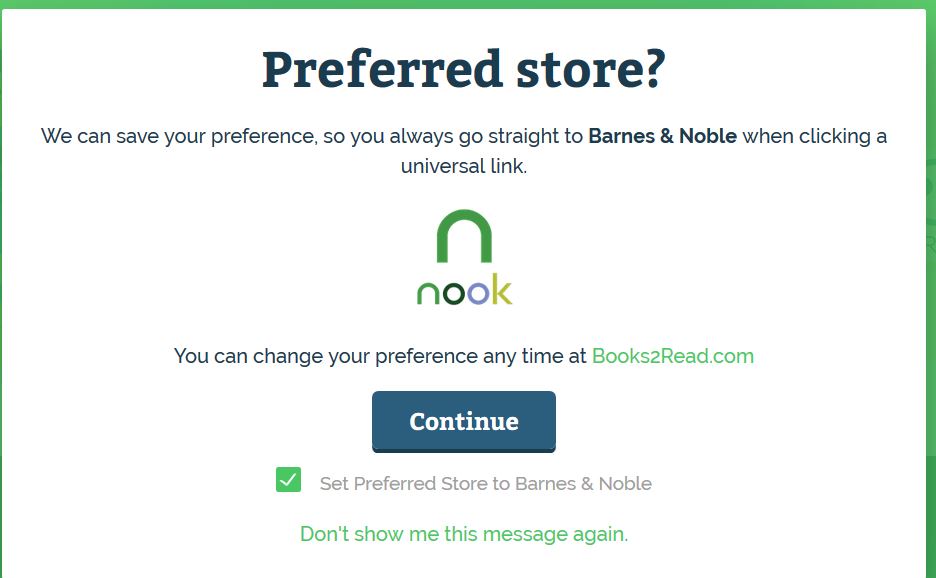Click the 'Set Preferred Store to Barnes & Noble' label
Image resolution: width=936 pixels, height=578 pixels.
(485, 484)
